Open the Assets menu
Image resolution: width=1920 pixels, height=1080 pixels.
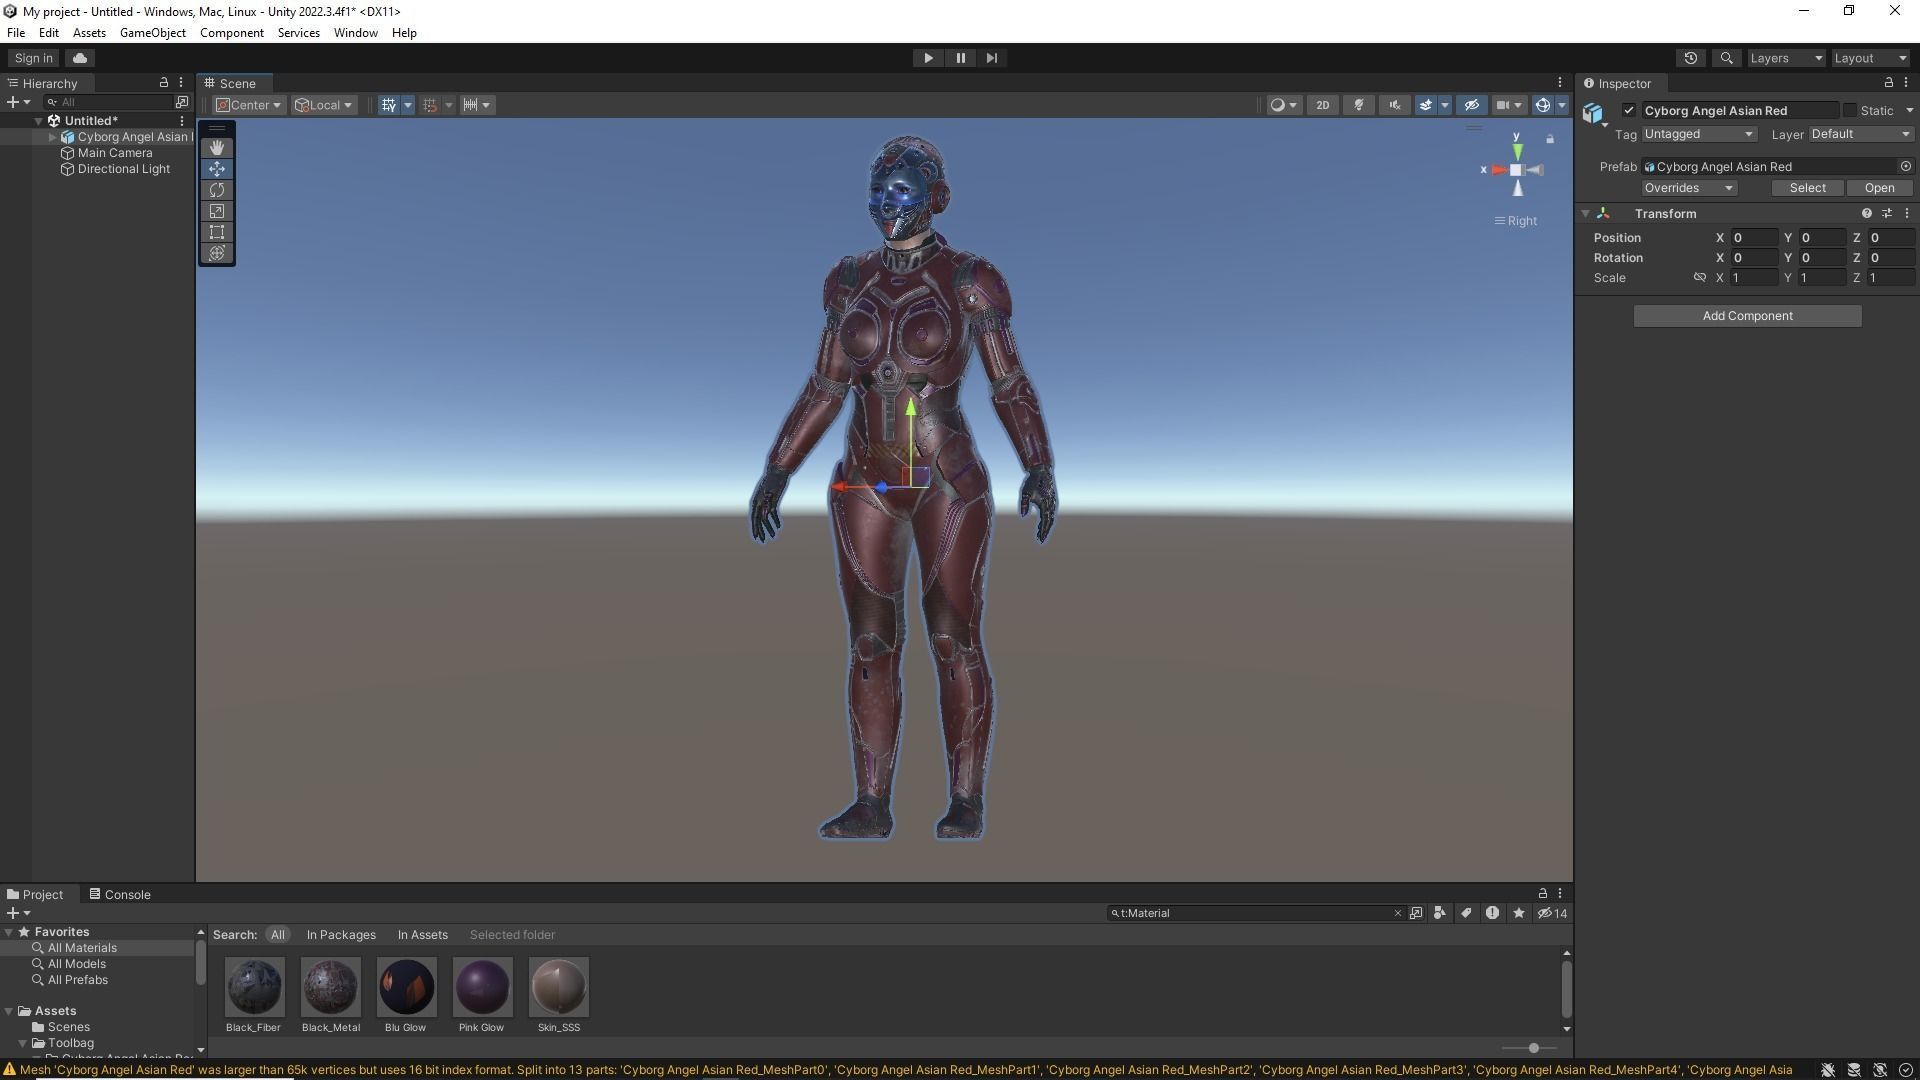(89, 33)
